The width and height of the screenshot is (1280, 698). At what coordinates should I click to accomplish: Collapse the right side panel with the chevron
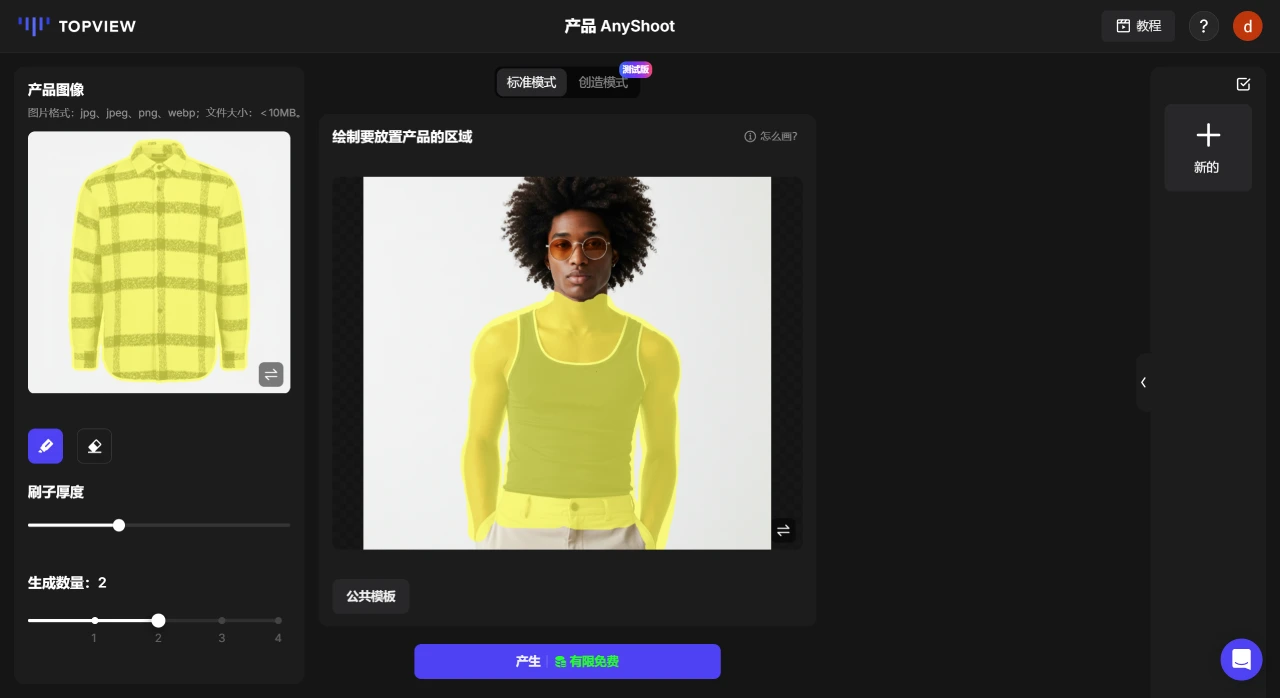coord(1144,382)
